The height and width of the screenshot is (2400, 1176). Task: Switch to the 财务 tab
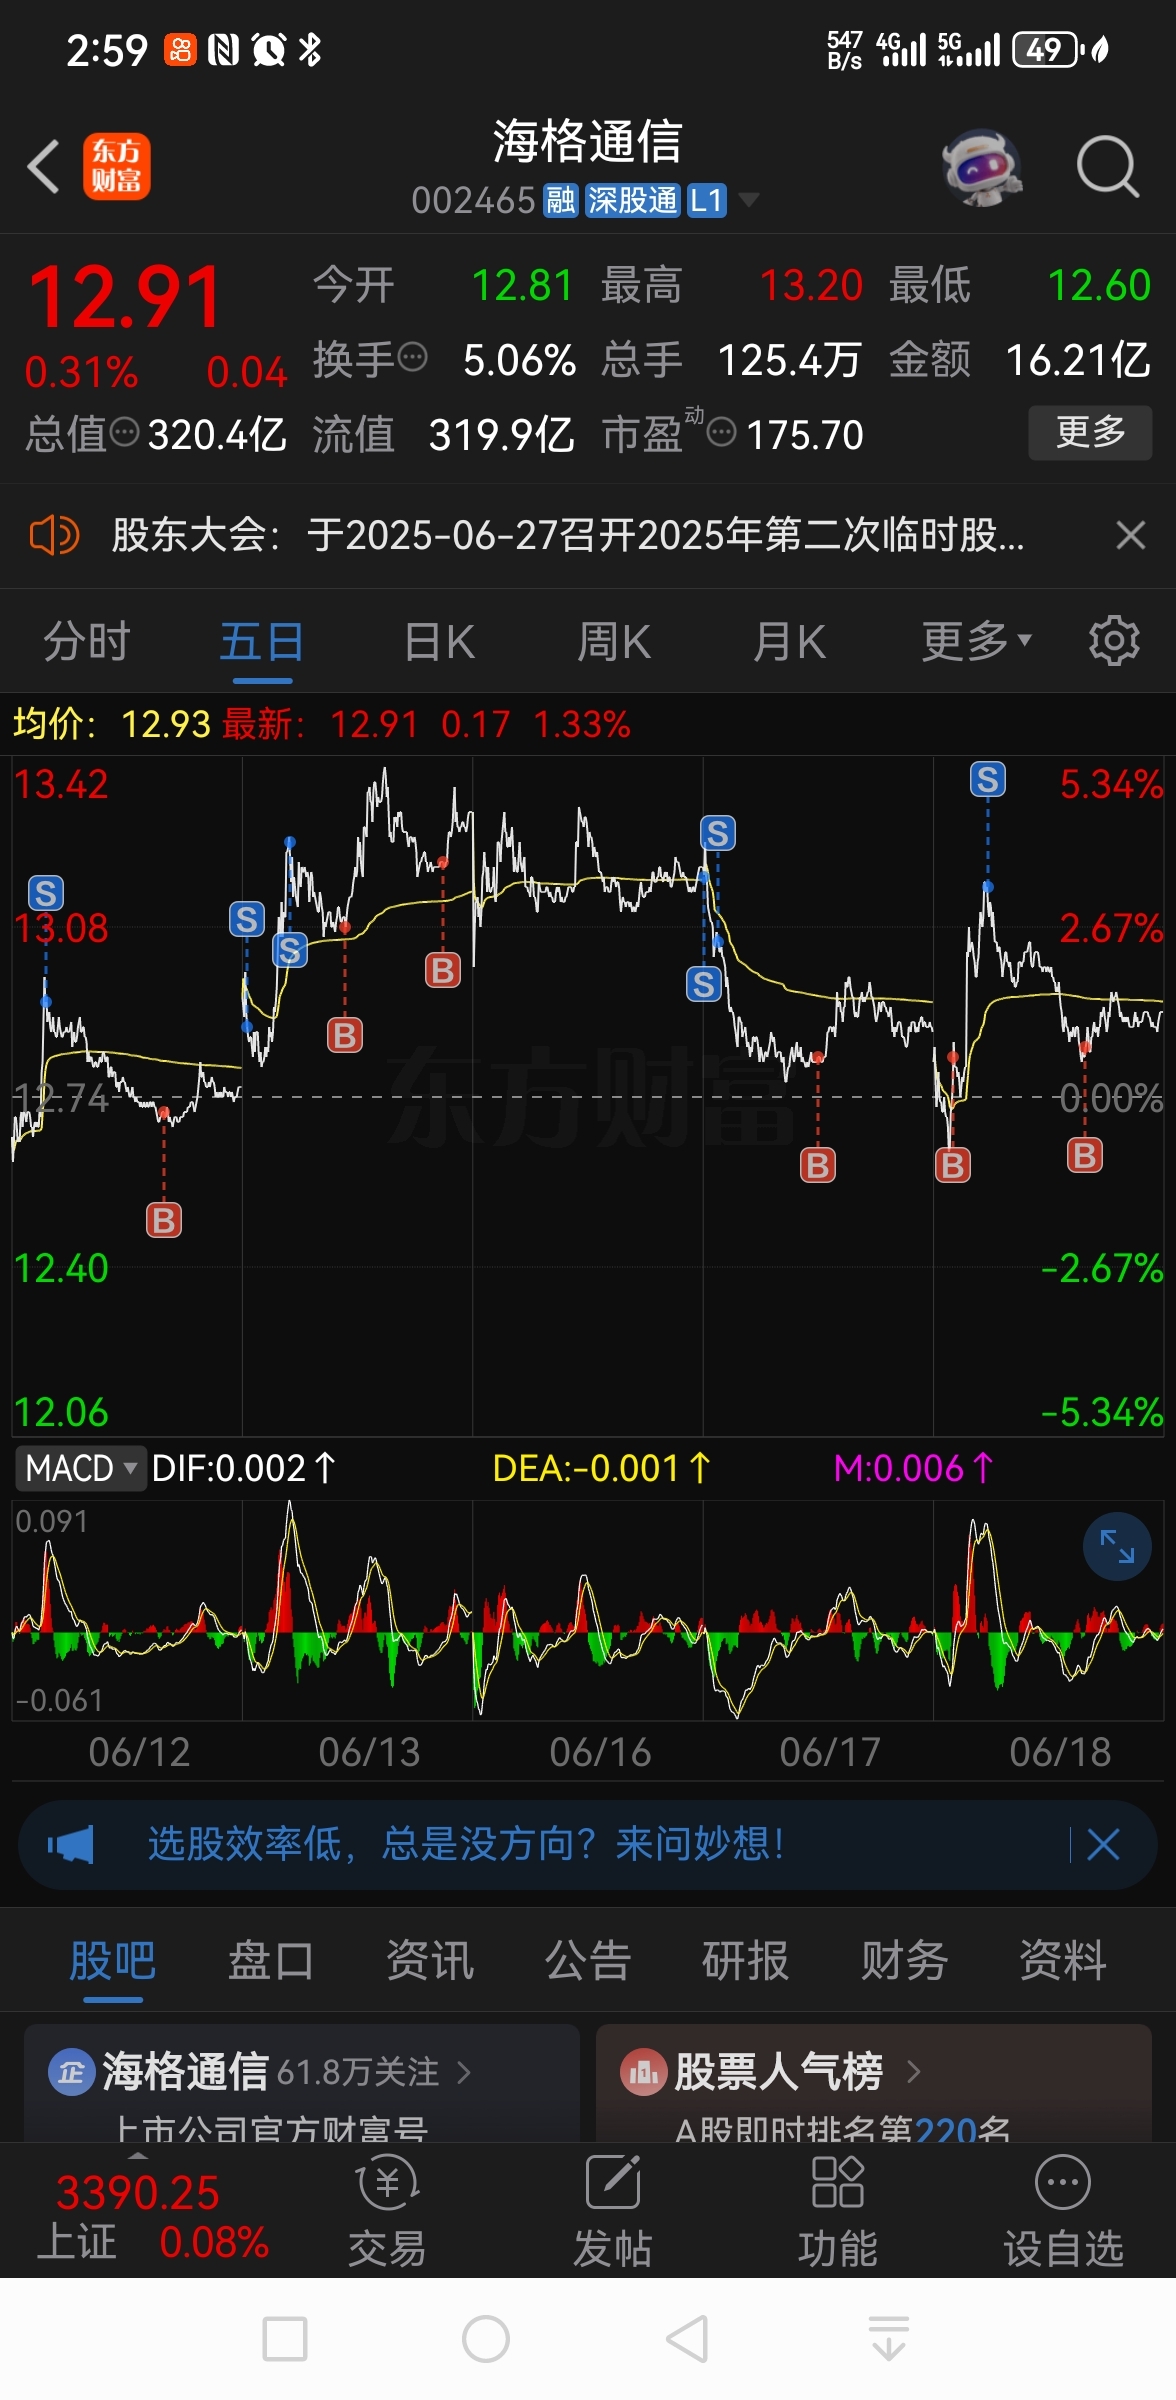click(x=904, y=1960)
